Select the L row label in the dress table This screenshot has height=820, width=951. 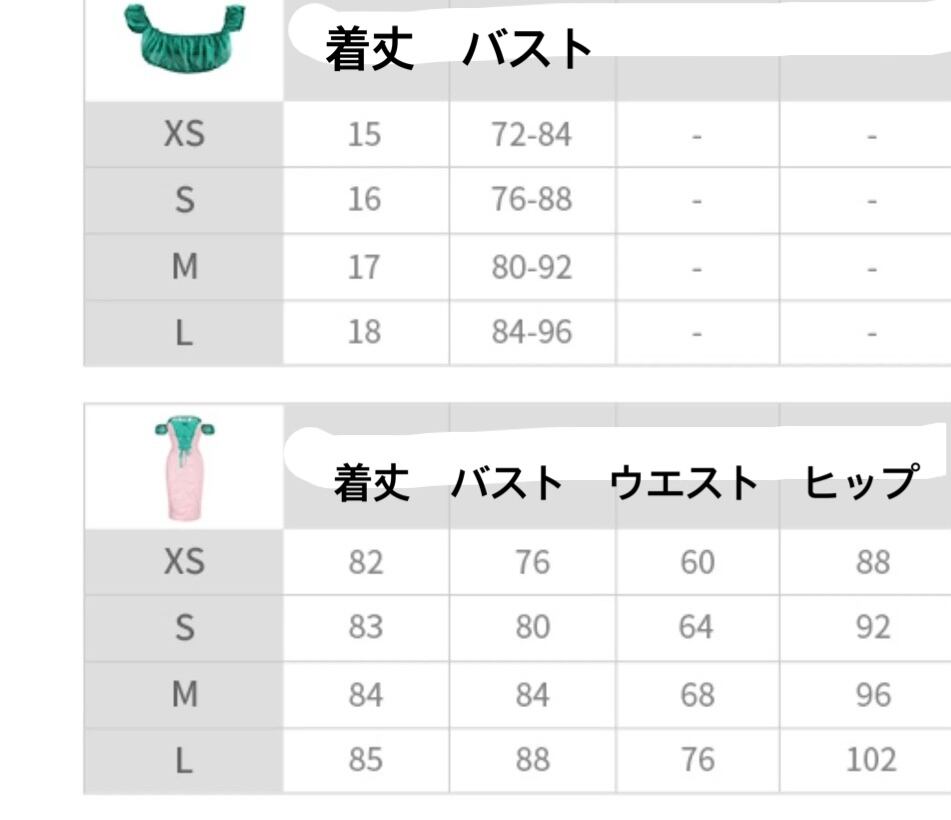[x=184, y=761]
